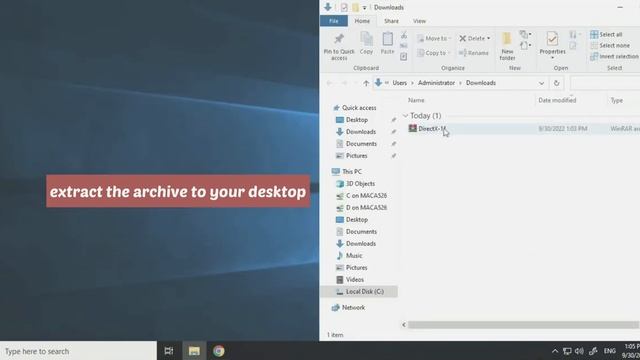Open the File menu tab
The image size is (640, 360).
333,21
